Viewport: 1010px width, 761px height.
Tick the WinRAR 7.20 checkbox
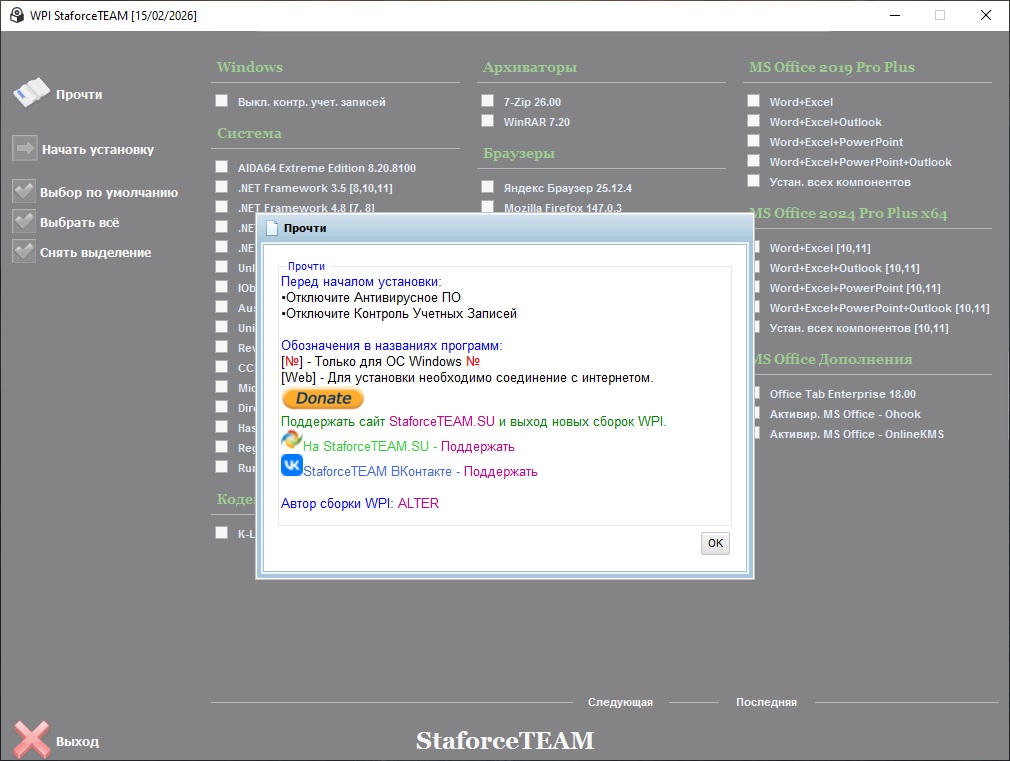487,121
